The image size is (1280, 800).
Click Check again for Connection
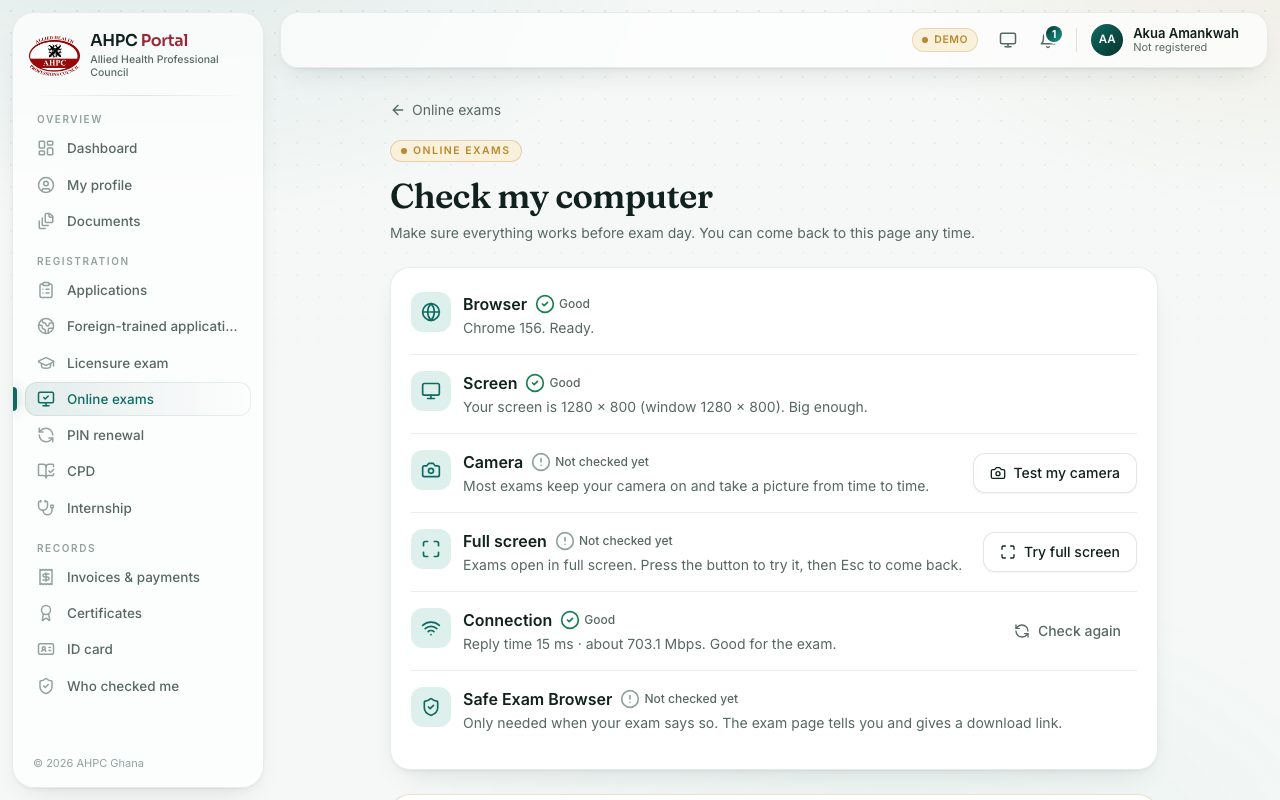tap(1067, 631)
